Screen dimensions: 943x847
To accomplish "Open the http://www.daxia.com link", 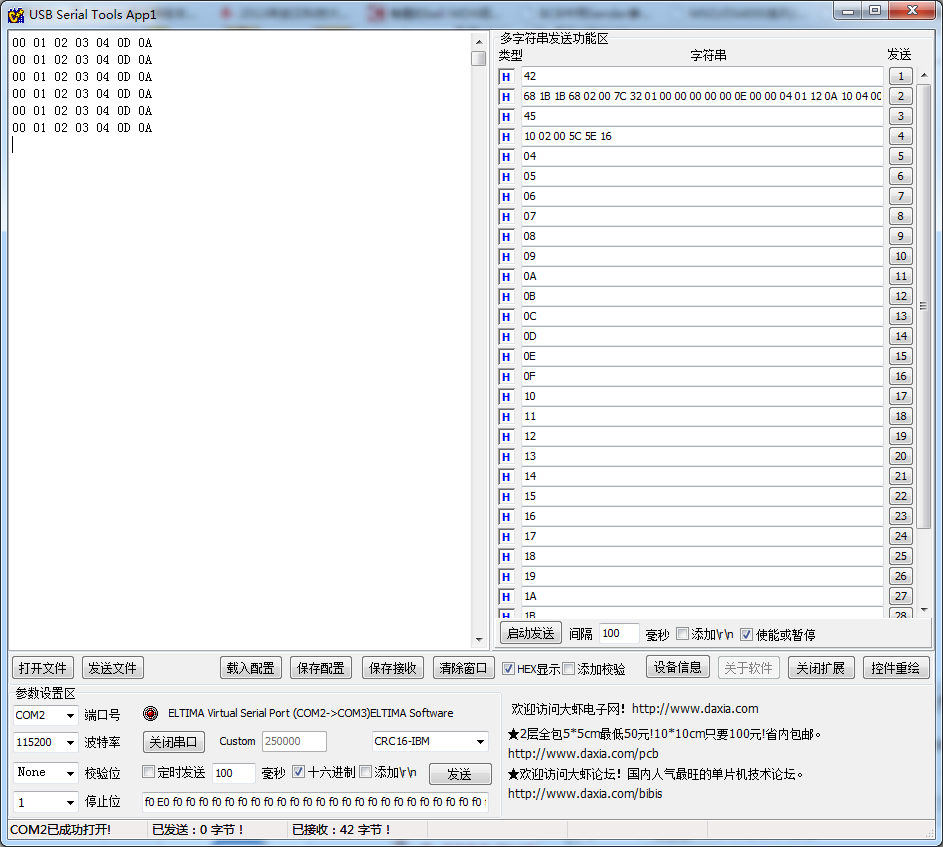I will click(695, 709).
